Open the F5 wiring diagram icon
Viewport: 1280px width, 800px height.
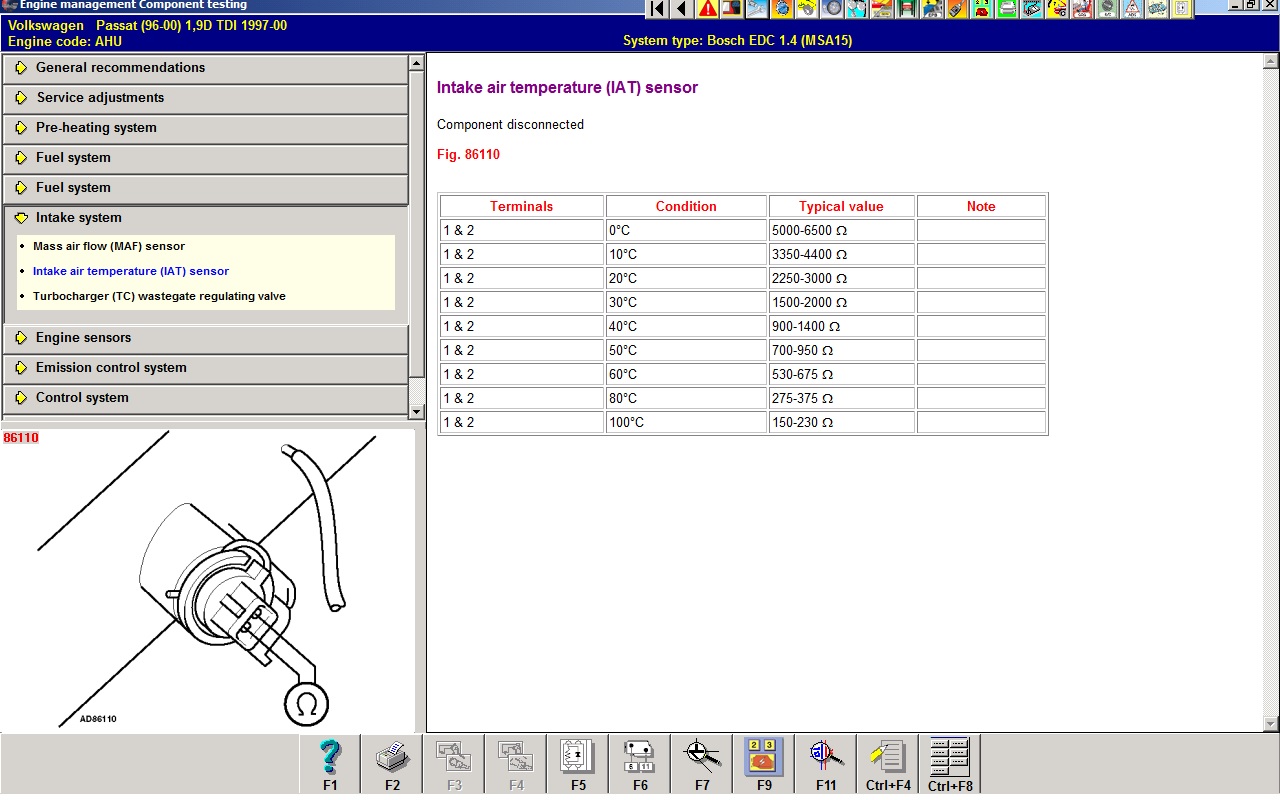(x=578, y=764)
